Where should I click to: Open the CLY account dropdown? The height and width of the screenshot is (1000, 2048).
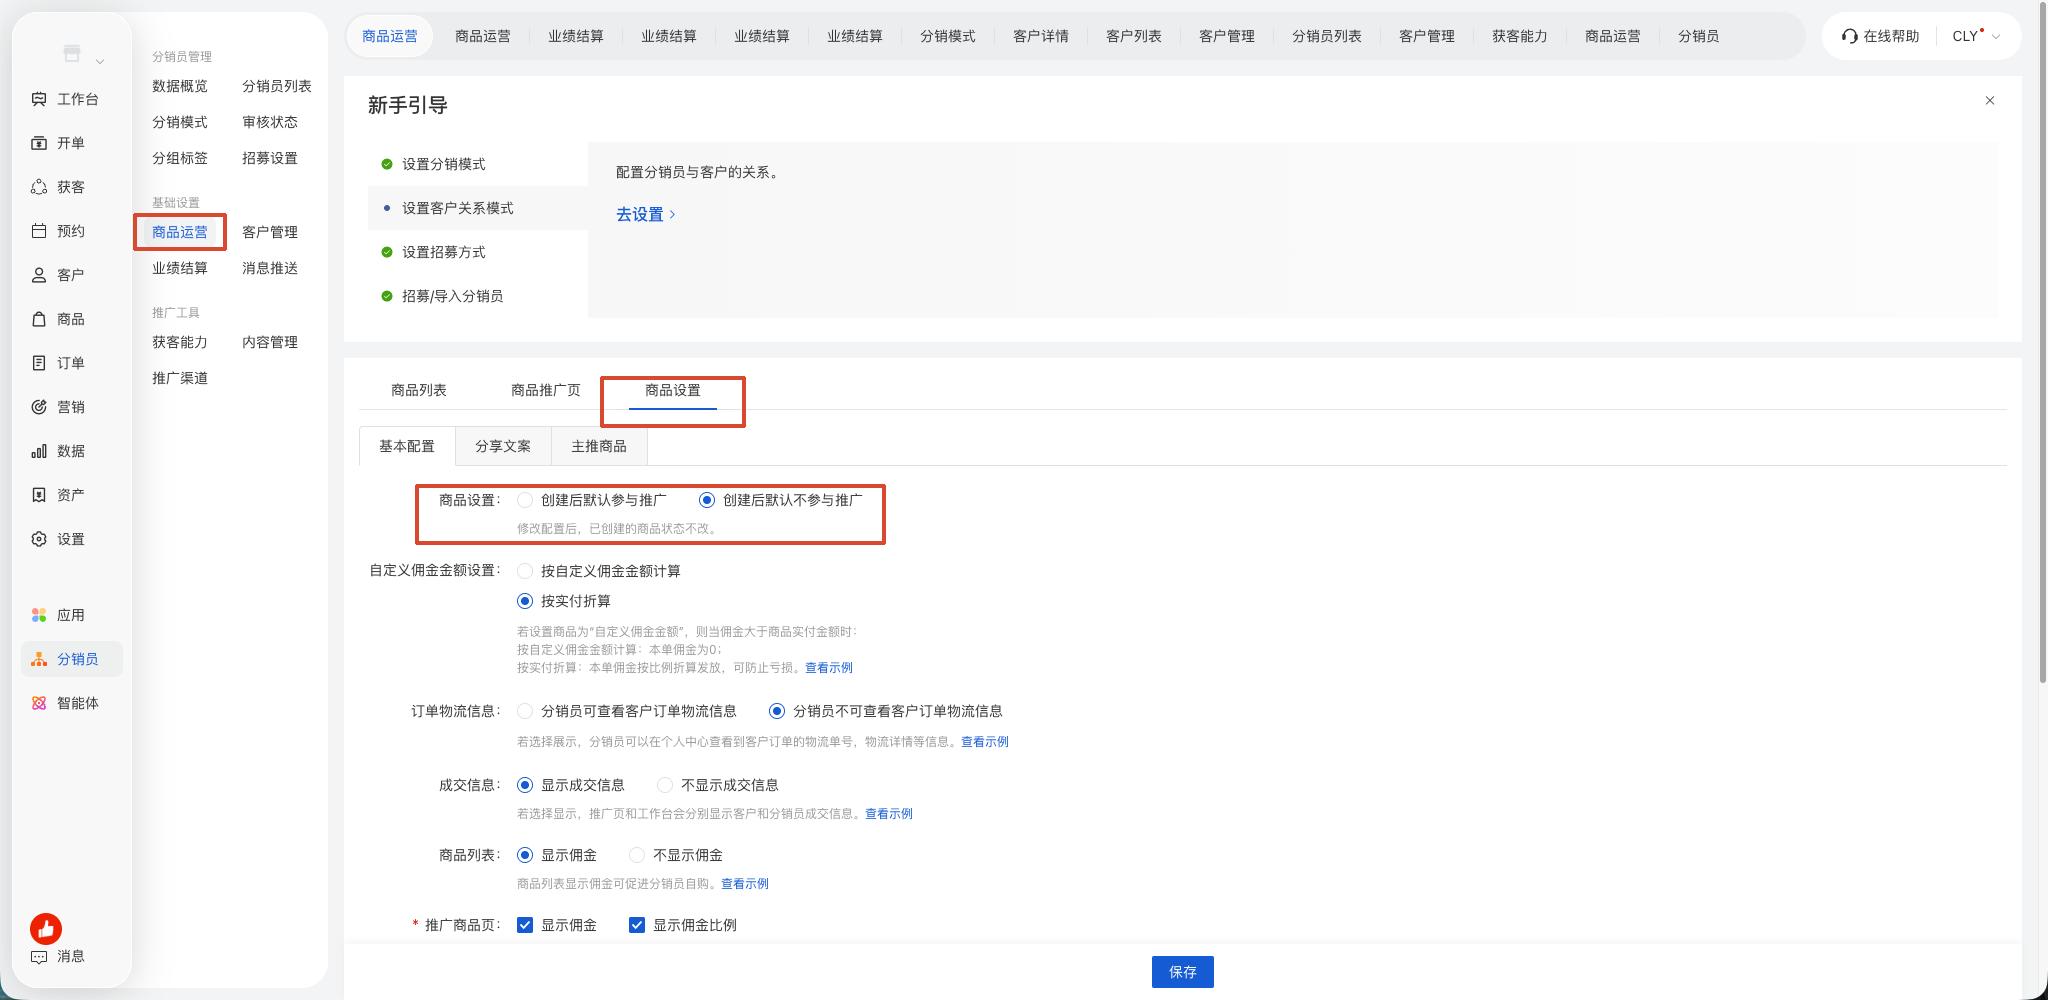[x=1976, y=36]
